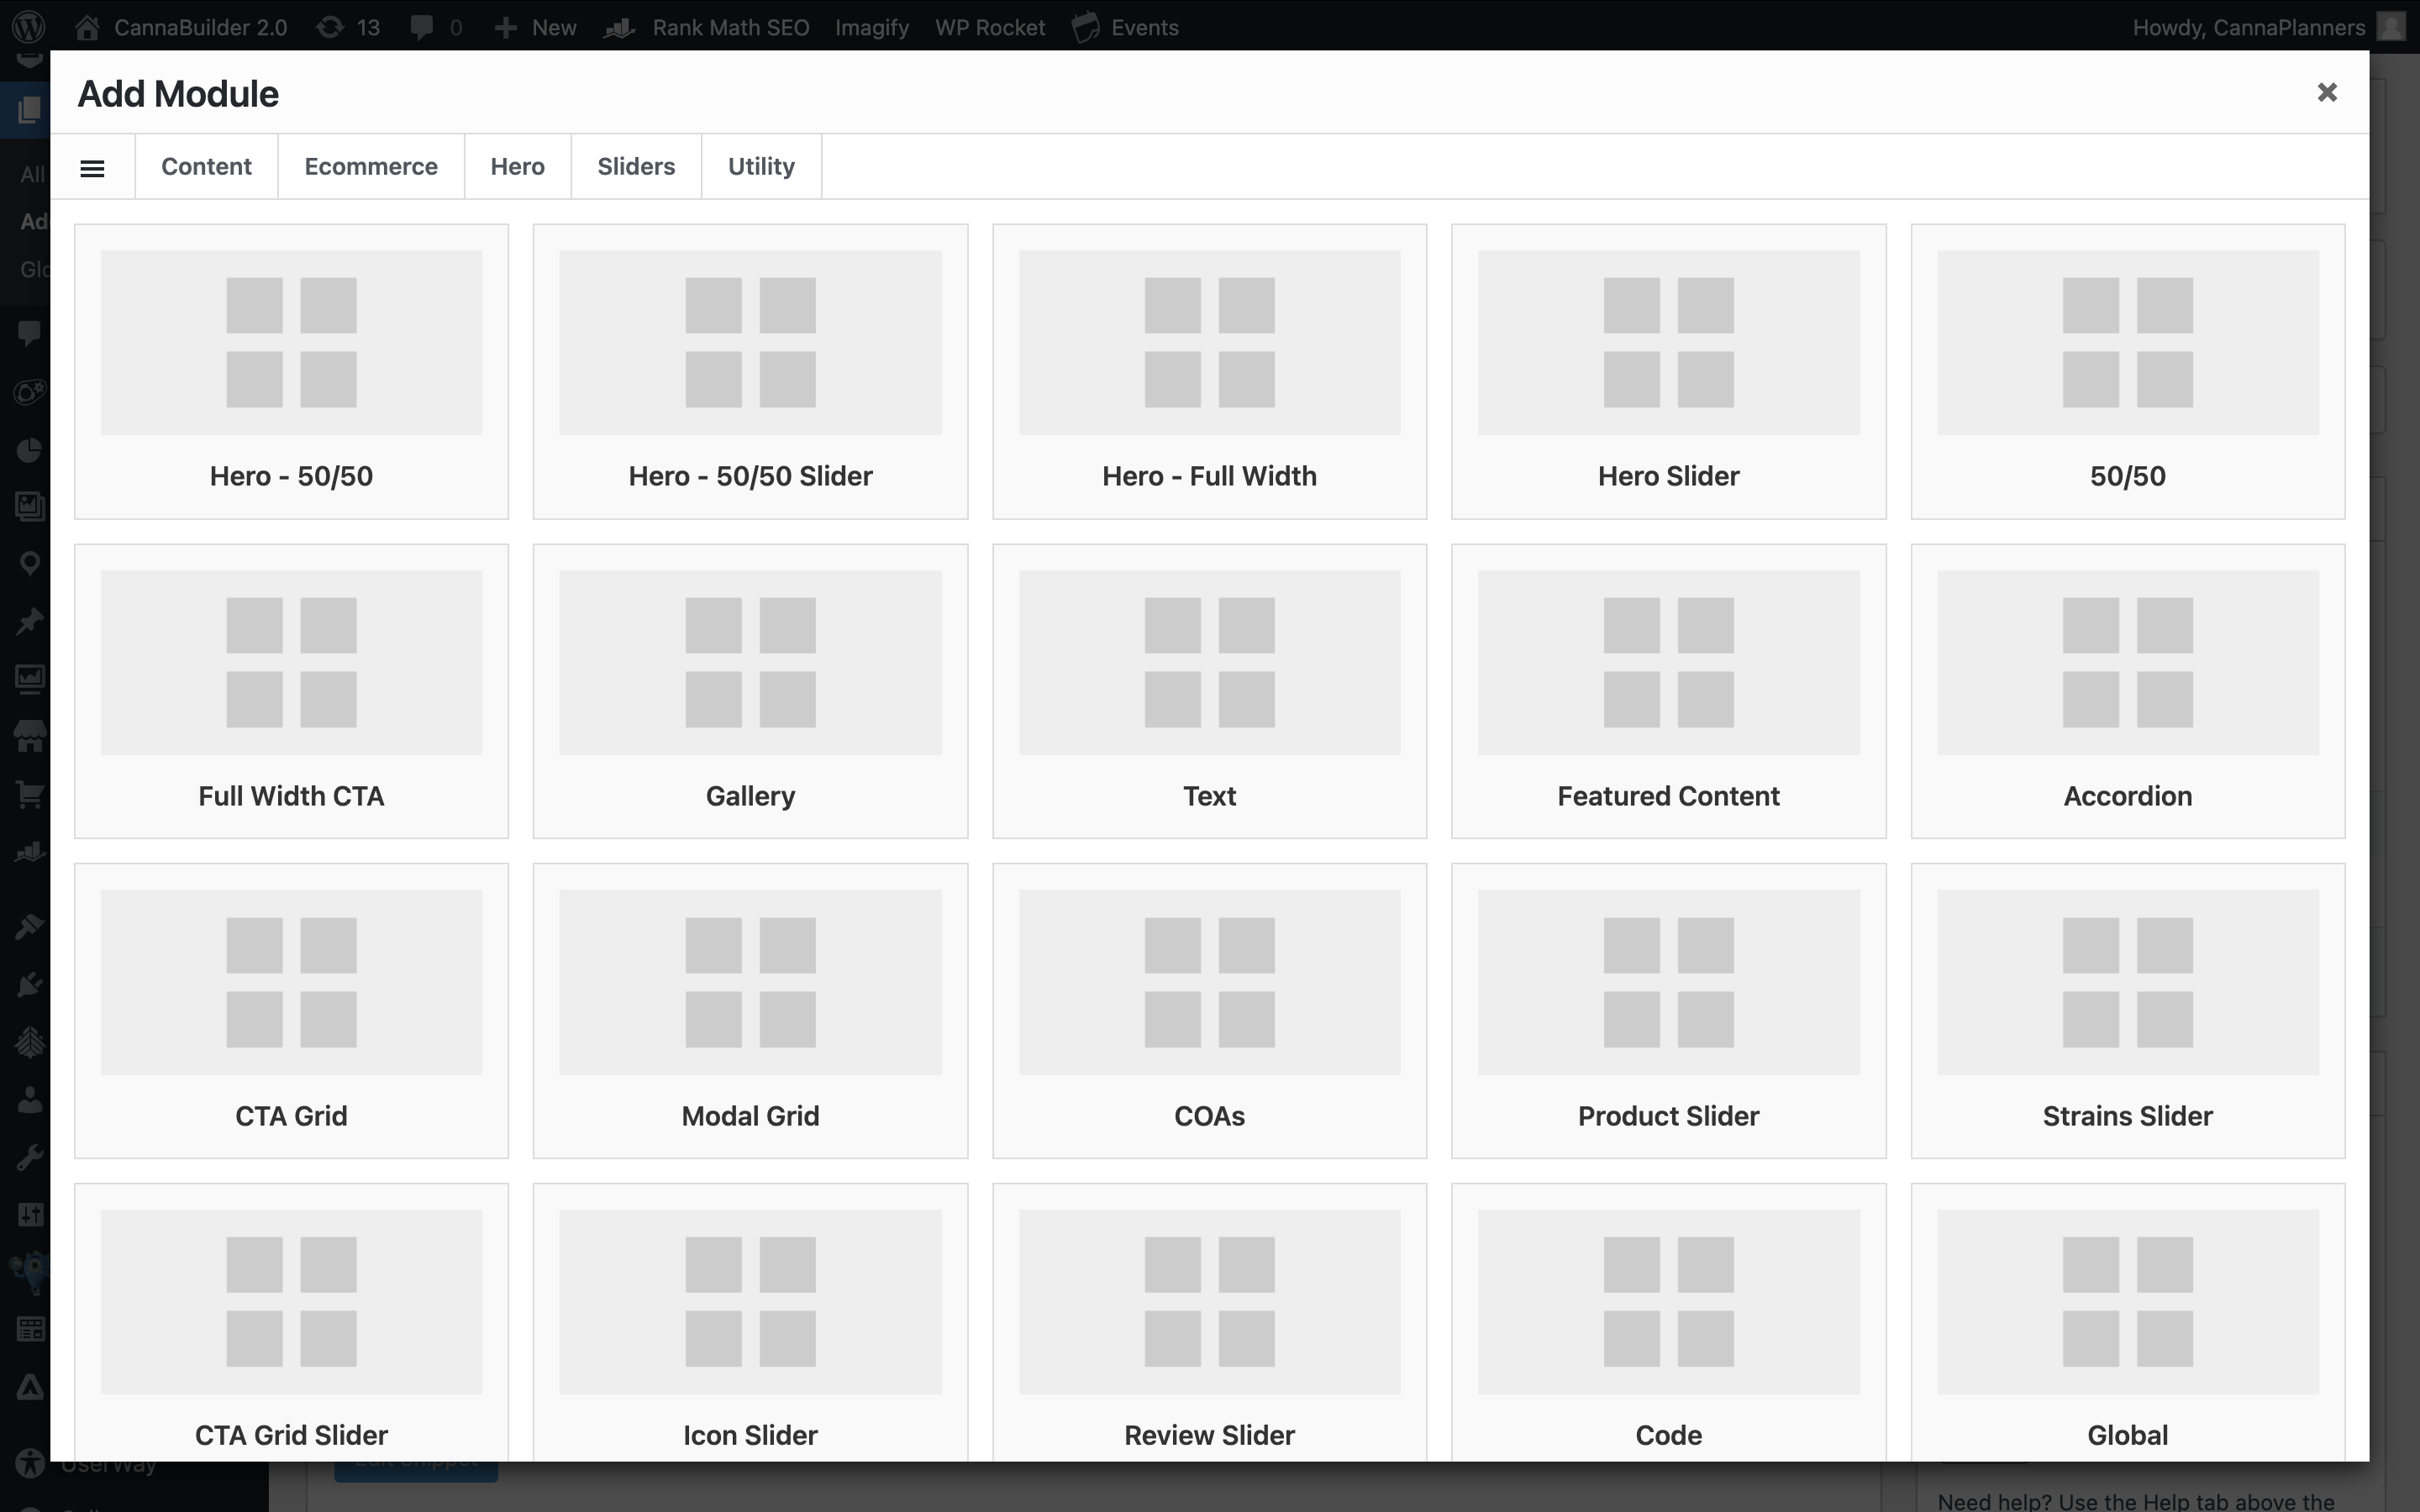Open the comments bubble icon
Viewport: 2420px width, 1512px height.
(x=423, y=27)
